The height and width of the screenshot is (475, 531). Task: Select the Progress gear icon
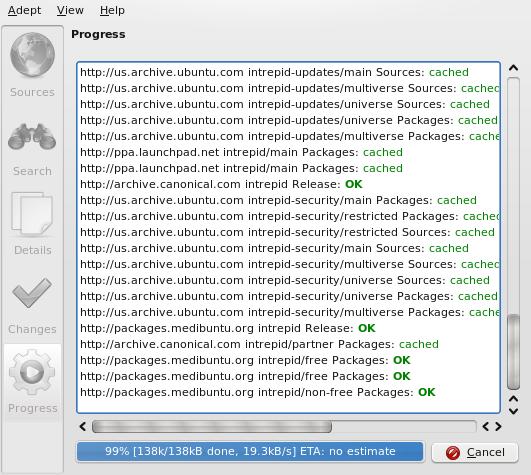tap(32, 372)
